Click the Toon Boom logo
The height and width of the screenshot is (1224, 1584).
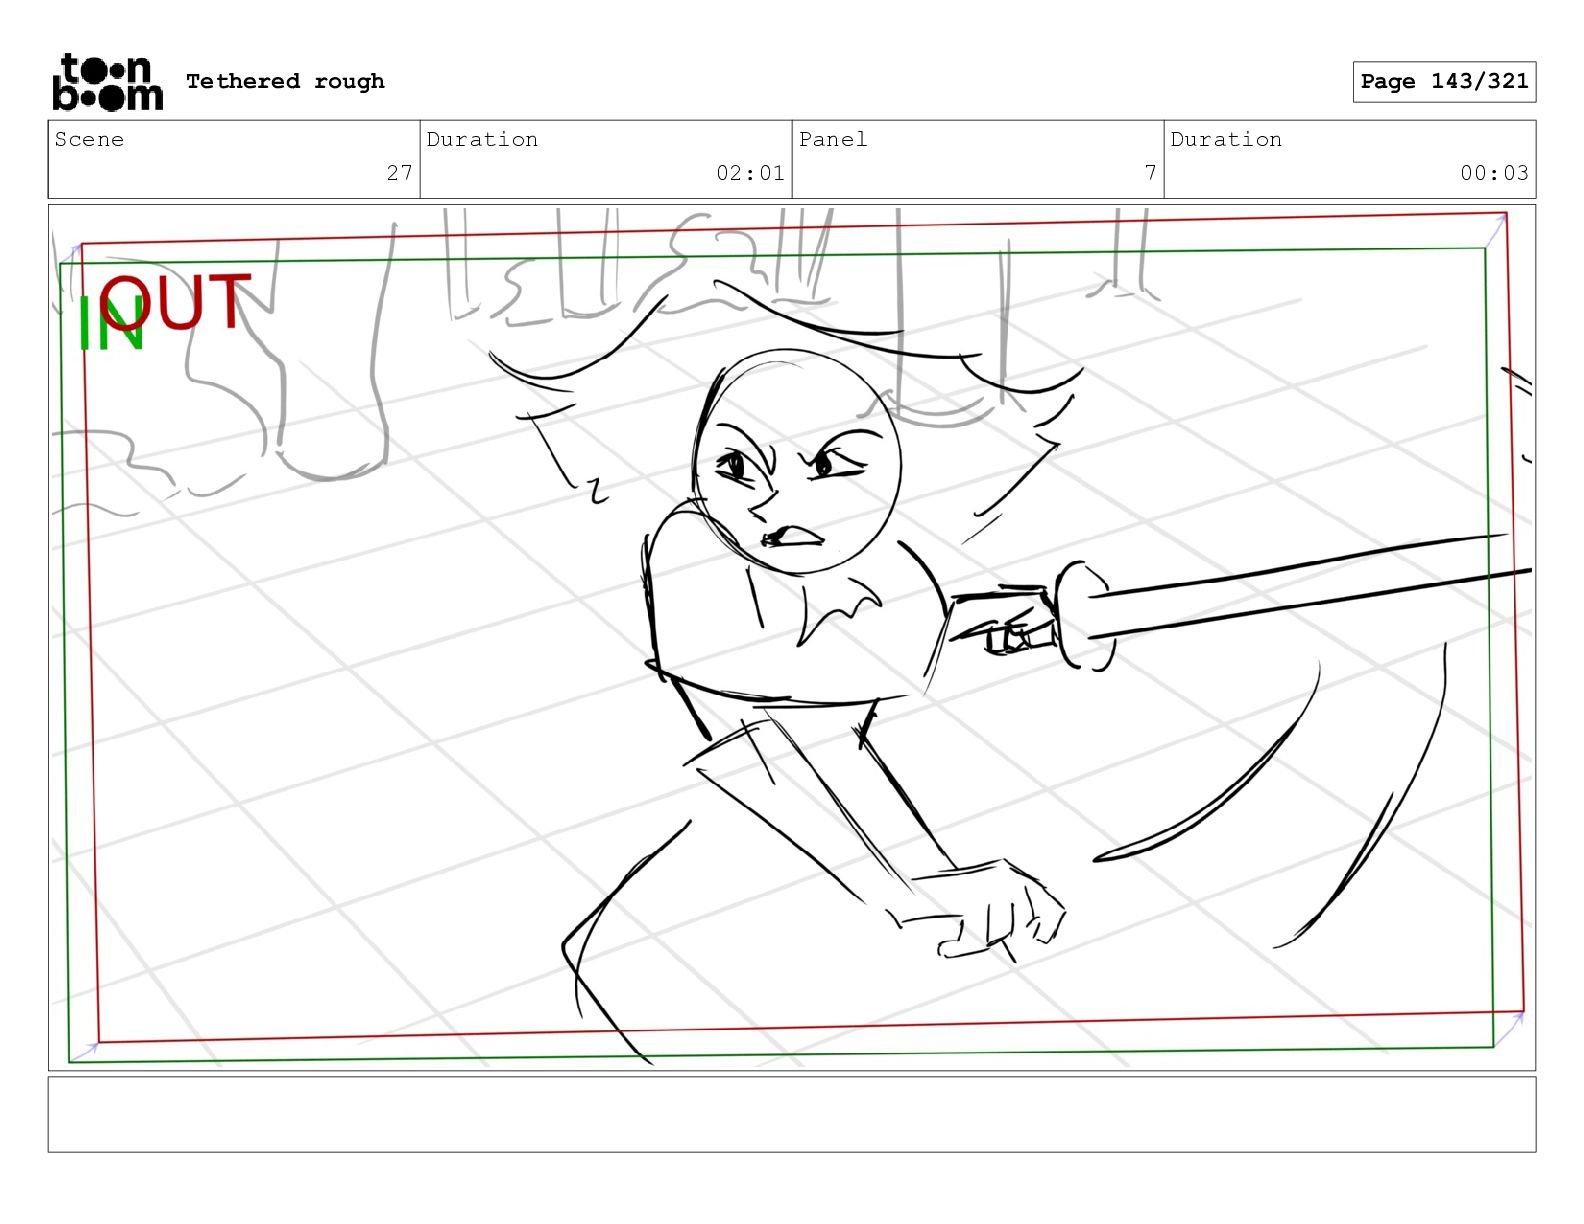click(107, 82)
